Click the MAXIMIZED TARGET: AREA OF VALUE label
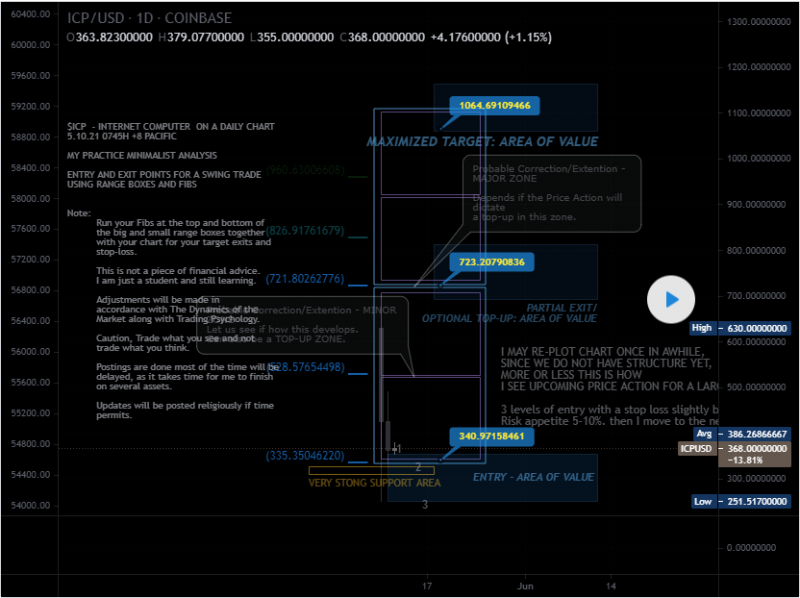The width and height of the screenshot is (800, 598). pyautogui.click(x=482, y=142)
